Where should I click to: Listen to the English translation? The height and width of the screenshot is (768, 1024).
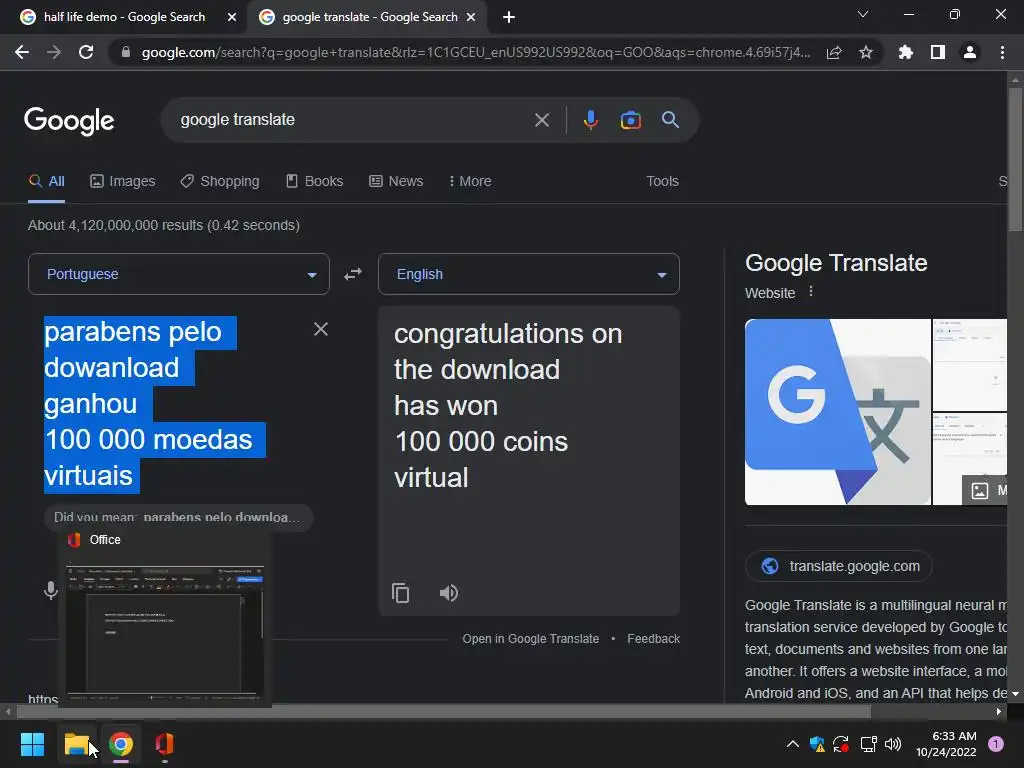tap(449, 593)
